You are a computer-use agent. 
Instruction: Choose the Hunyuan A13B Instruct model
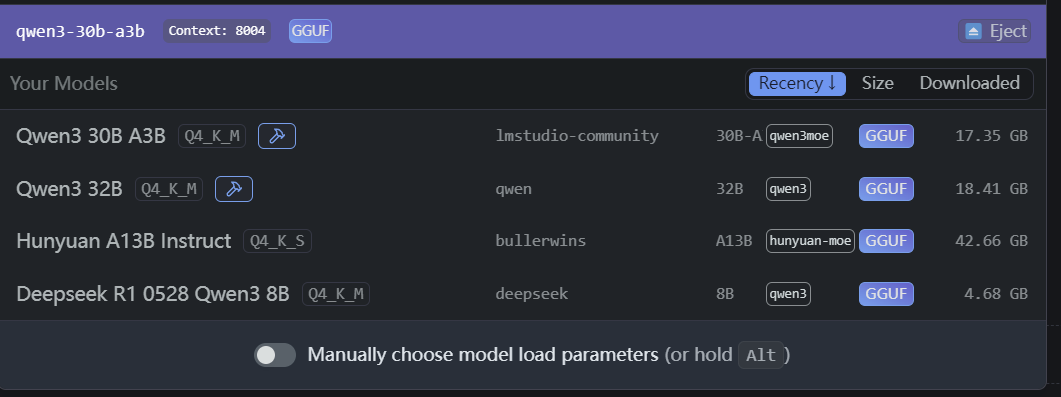tap(522, 241)
